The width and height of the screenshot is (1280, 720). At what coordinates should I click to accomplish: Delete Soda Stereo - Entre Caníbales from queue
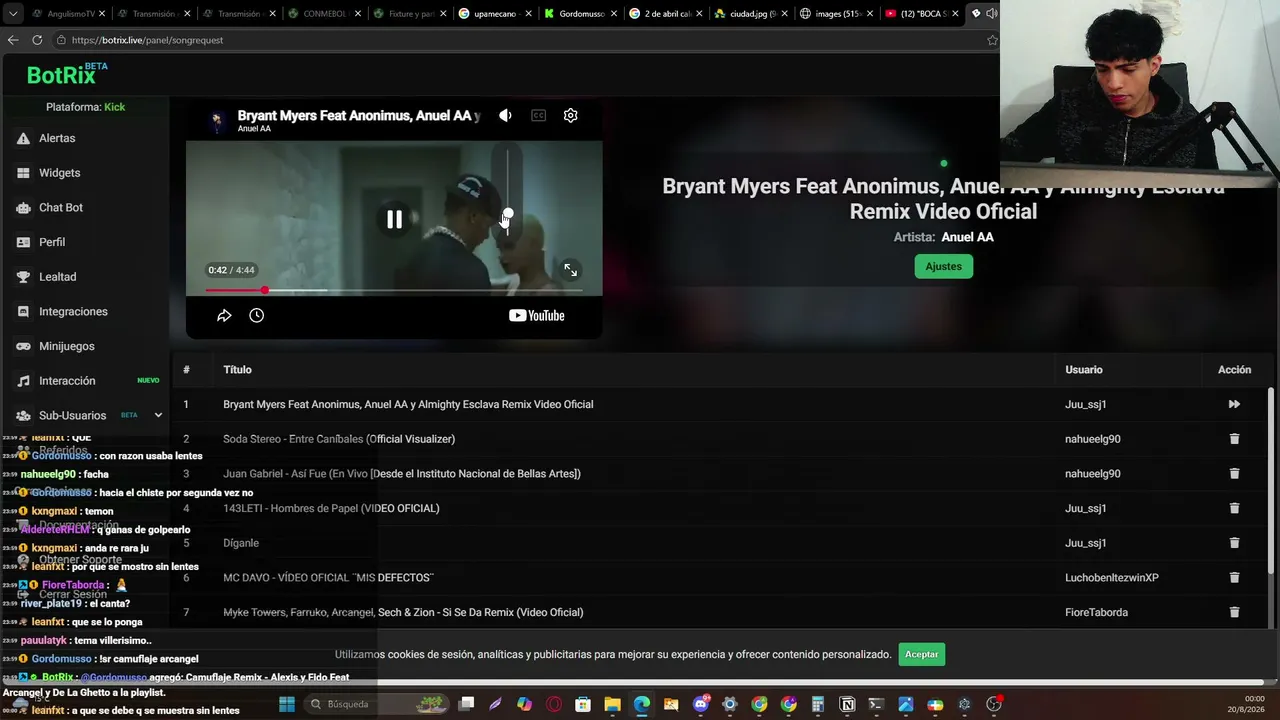click(1234, 439)
